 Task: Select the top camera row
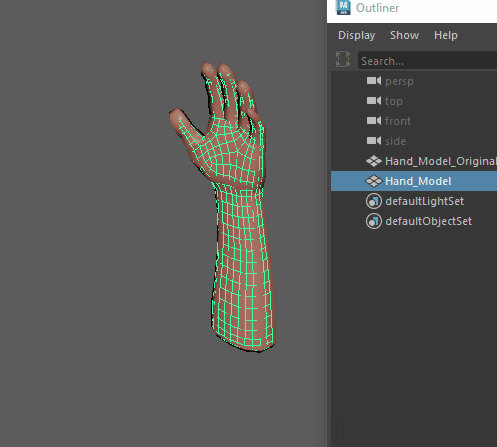[x=414, y=101]
